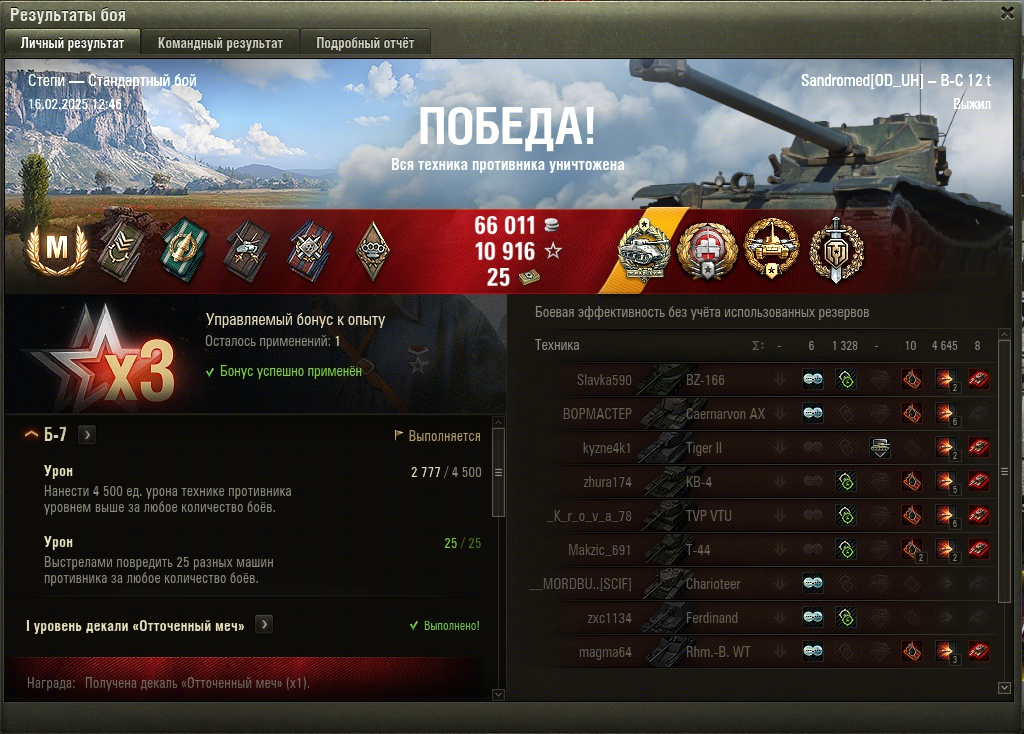This screenshot has height=734, width=1024.
Task: Click the spotted icon in the magma64 row
Action: point(812,651)
